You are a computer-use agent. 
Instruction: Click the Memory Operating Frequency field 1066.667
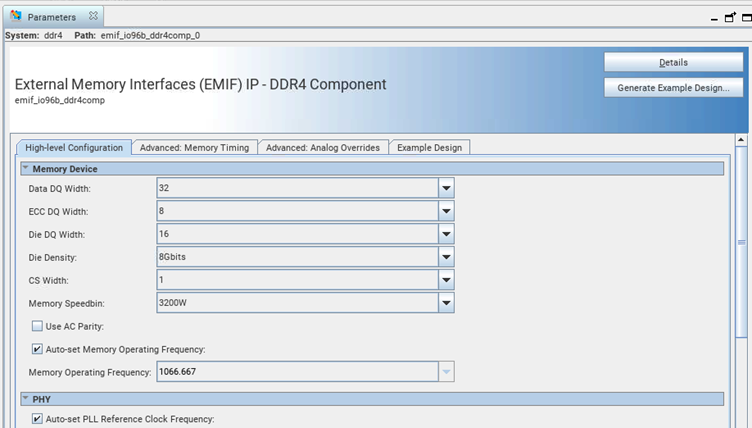point(297,372)
